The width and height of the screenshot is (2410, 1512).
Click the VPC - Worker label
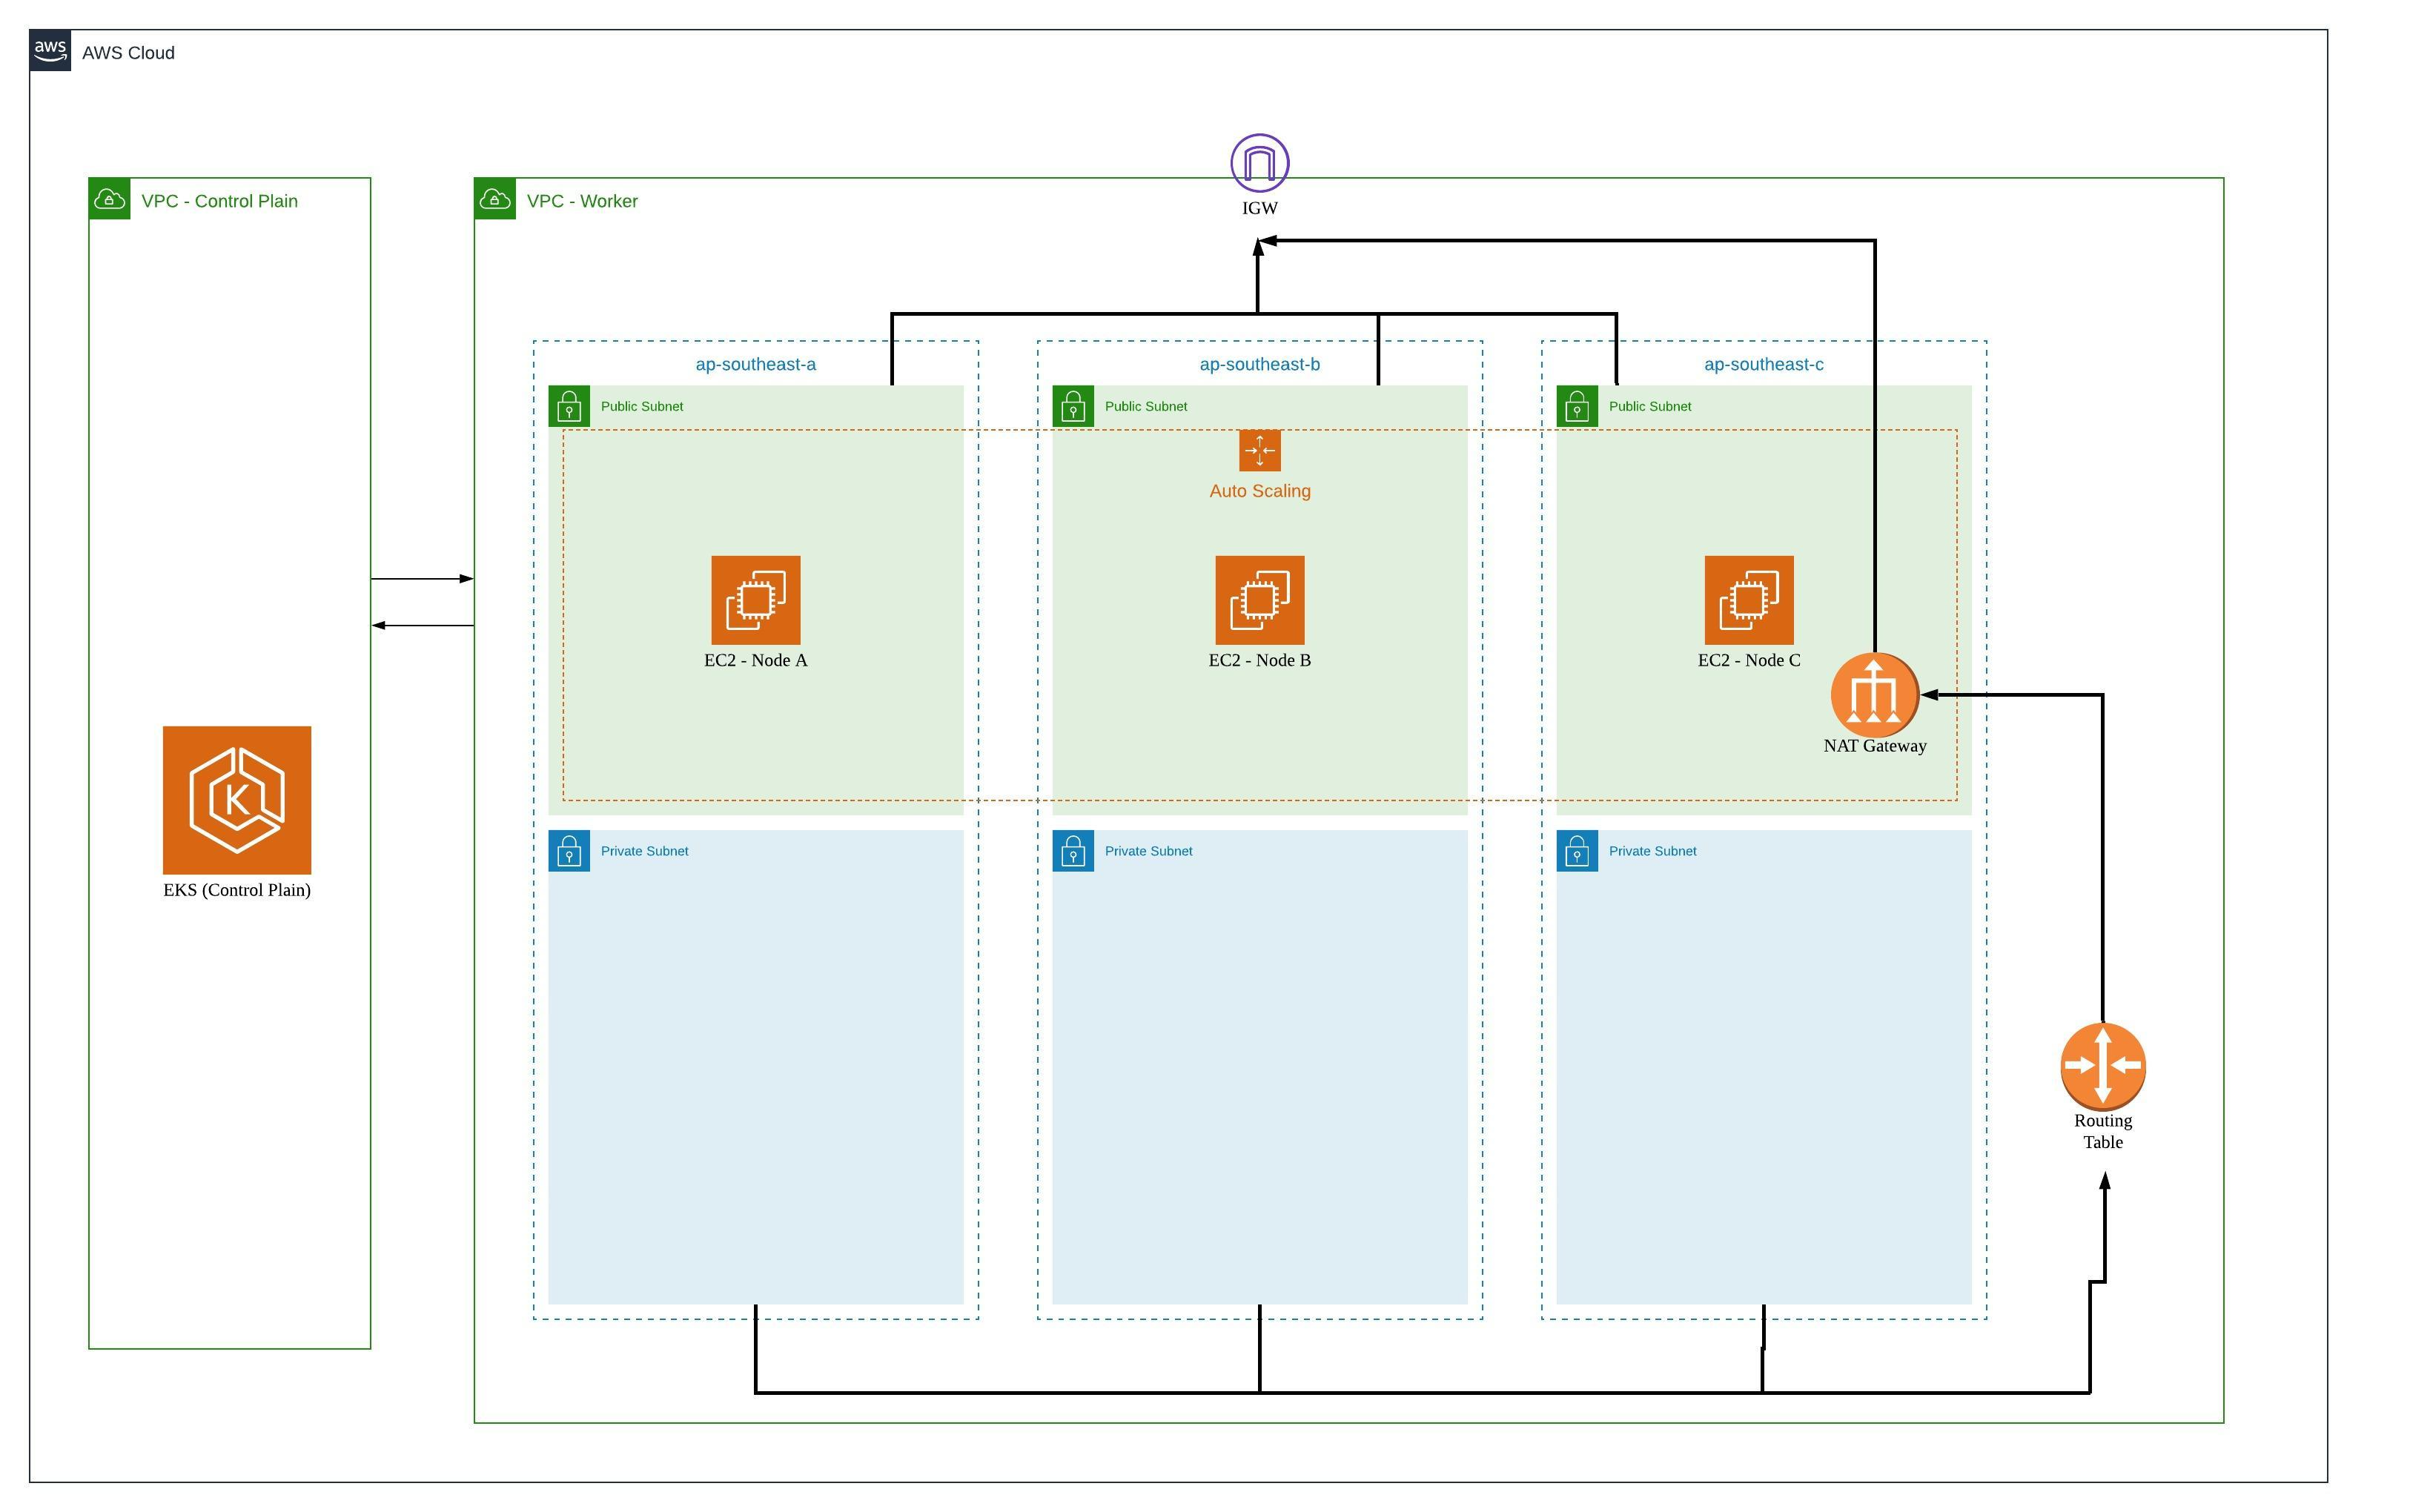pos(582,201)
